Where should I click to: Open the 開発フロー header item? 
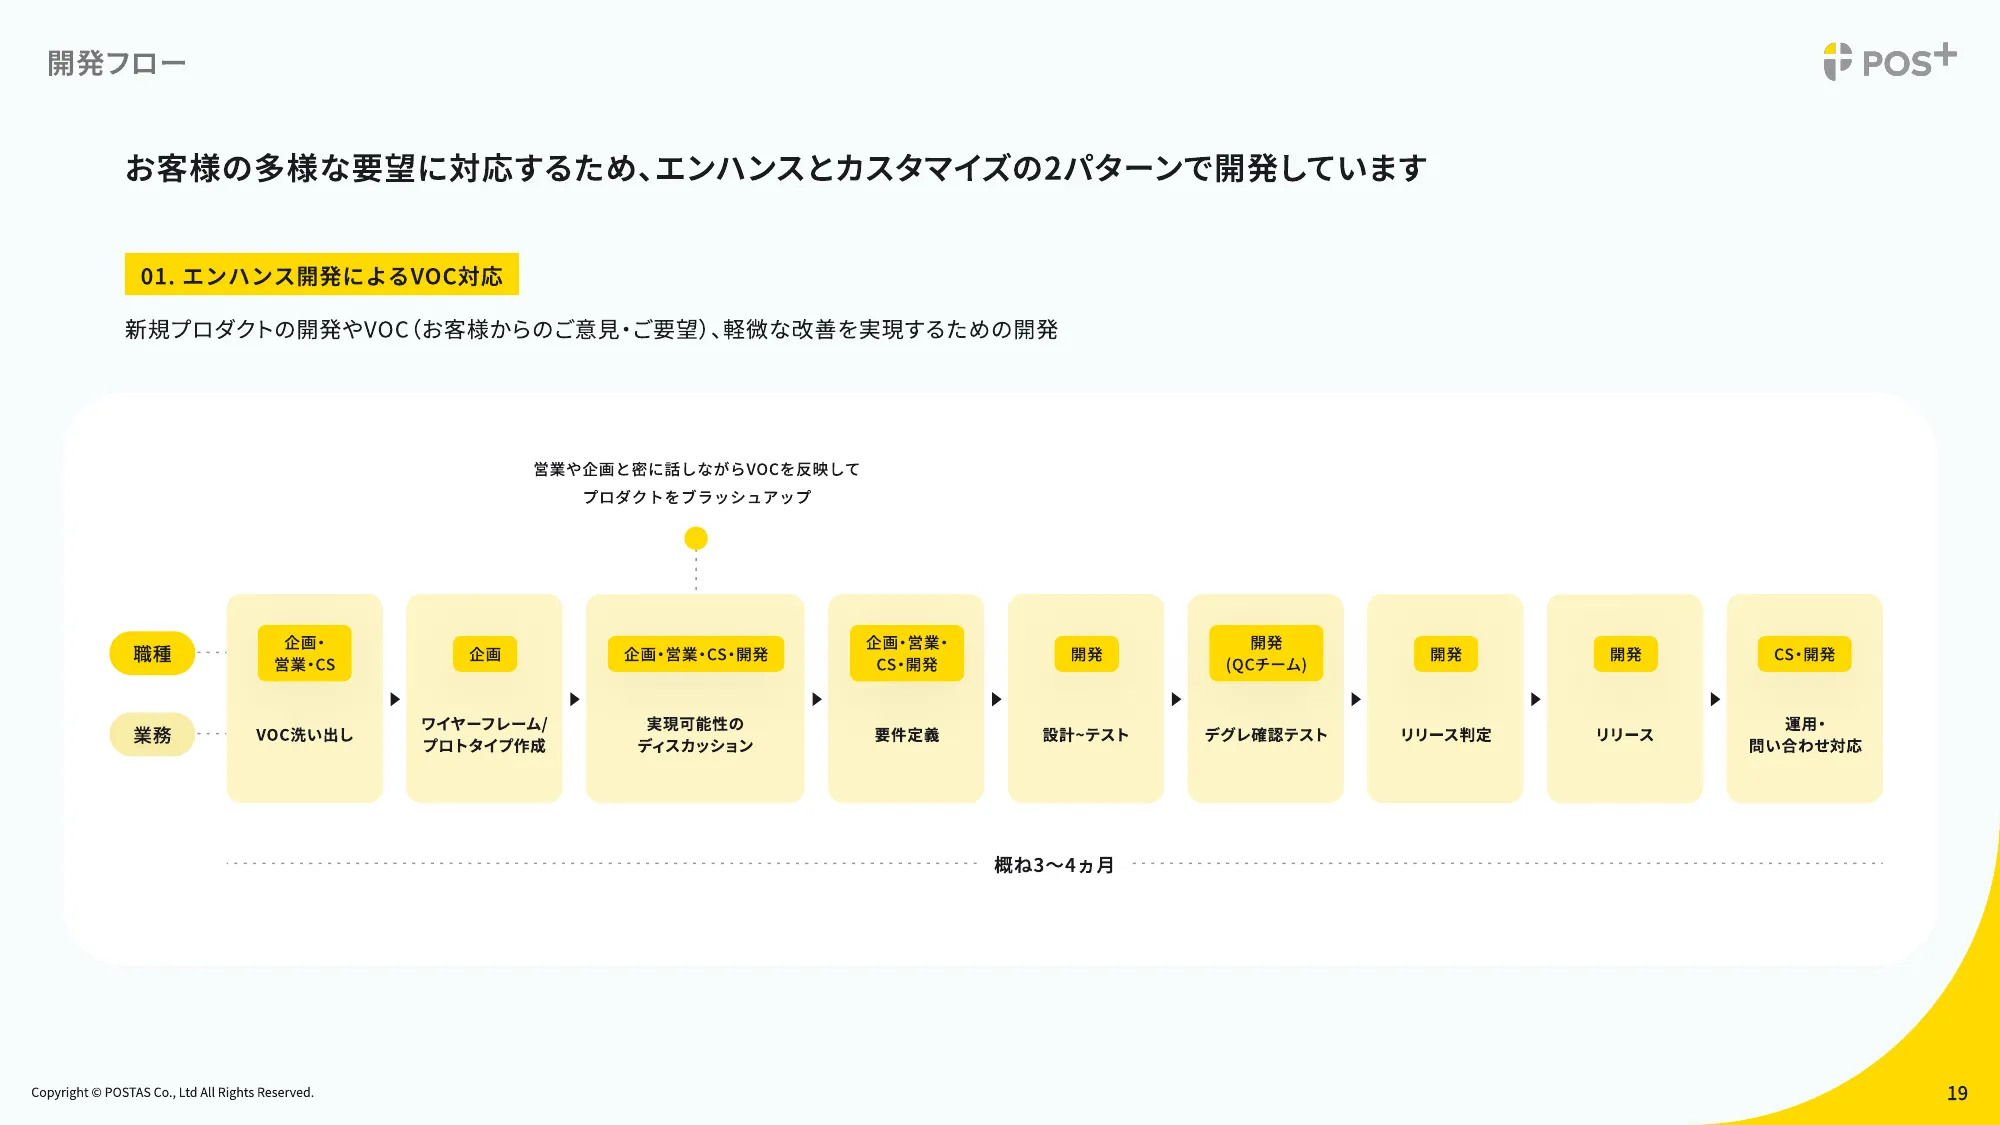[113, 62]
